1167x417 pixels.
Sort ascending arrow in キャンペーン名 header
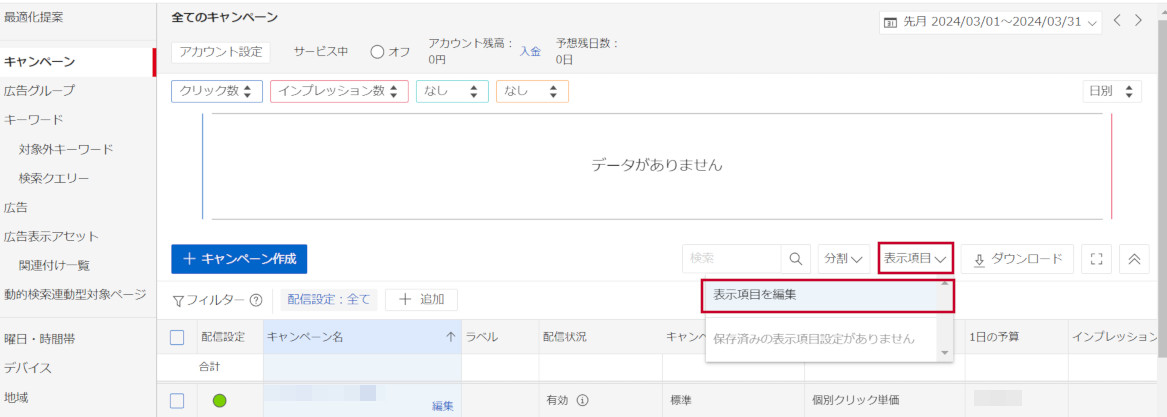[x=450, y=337]
